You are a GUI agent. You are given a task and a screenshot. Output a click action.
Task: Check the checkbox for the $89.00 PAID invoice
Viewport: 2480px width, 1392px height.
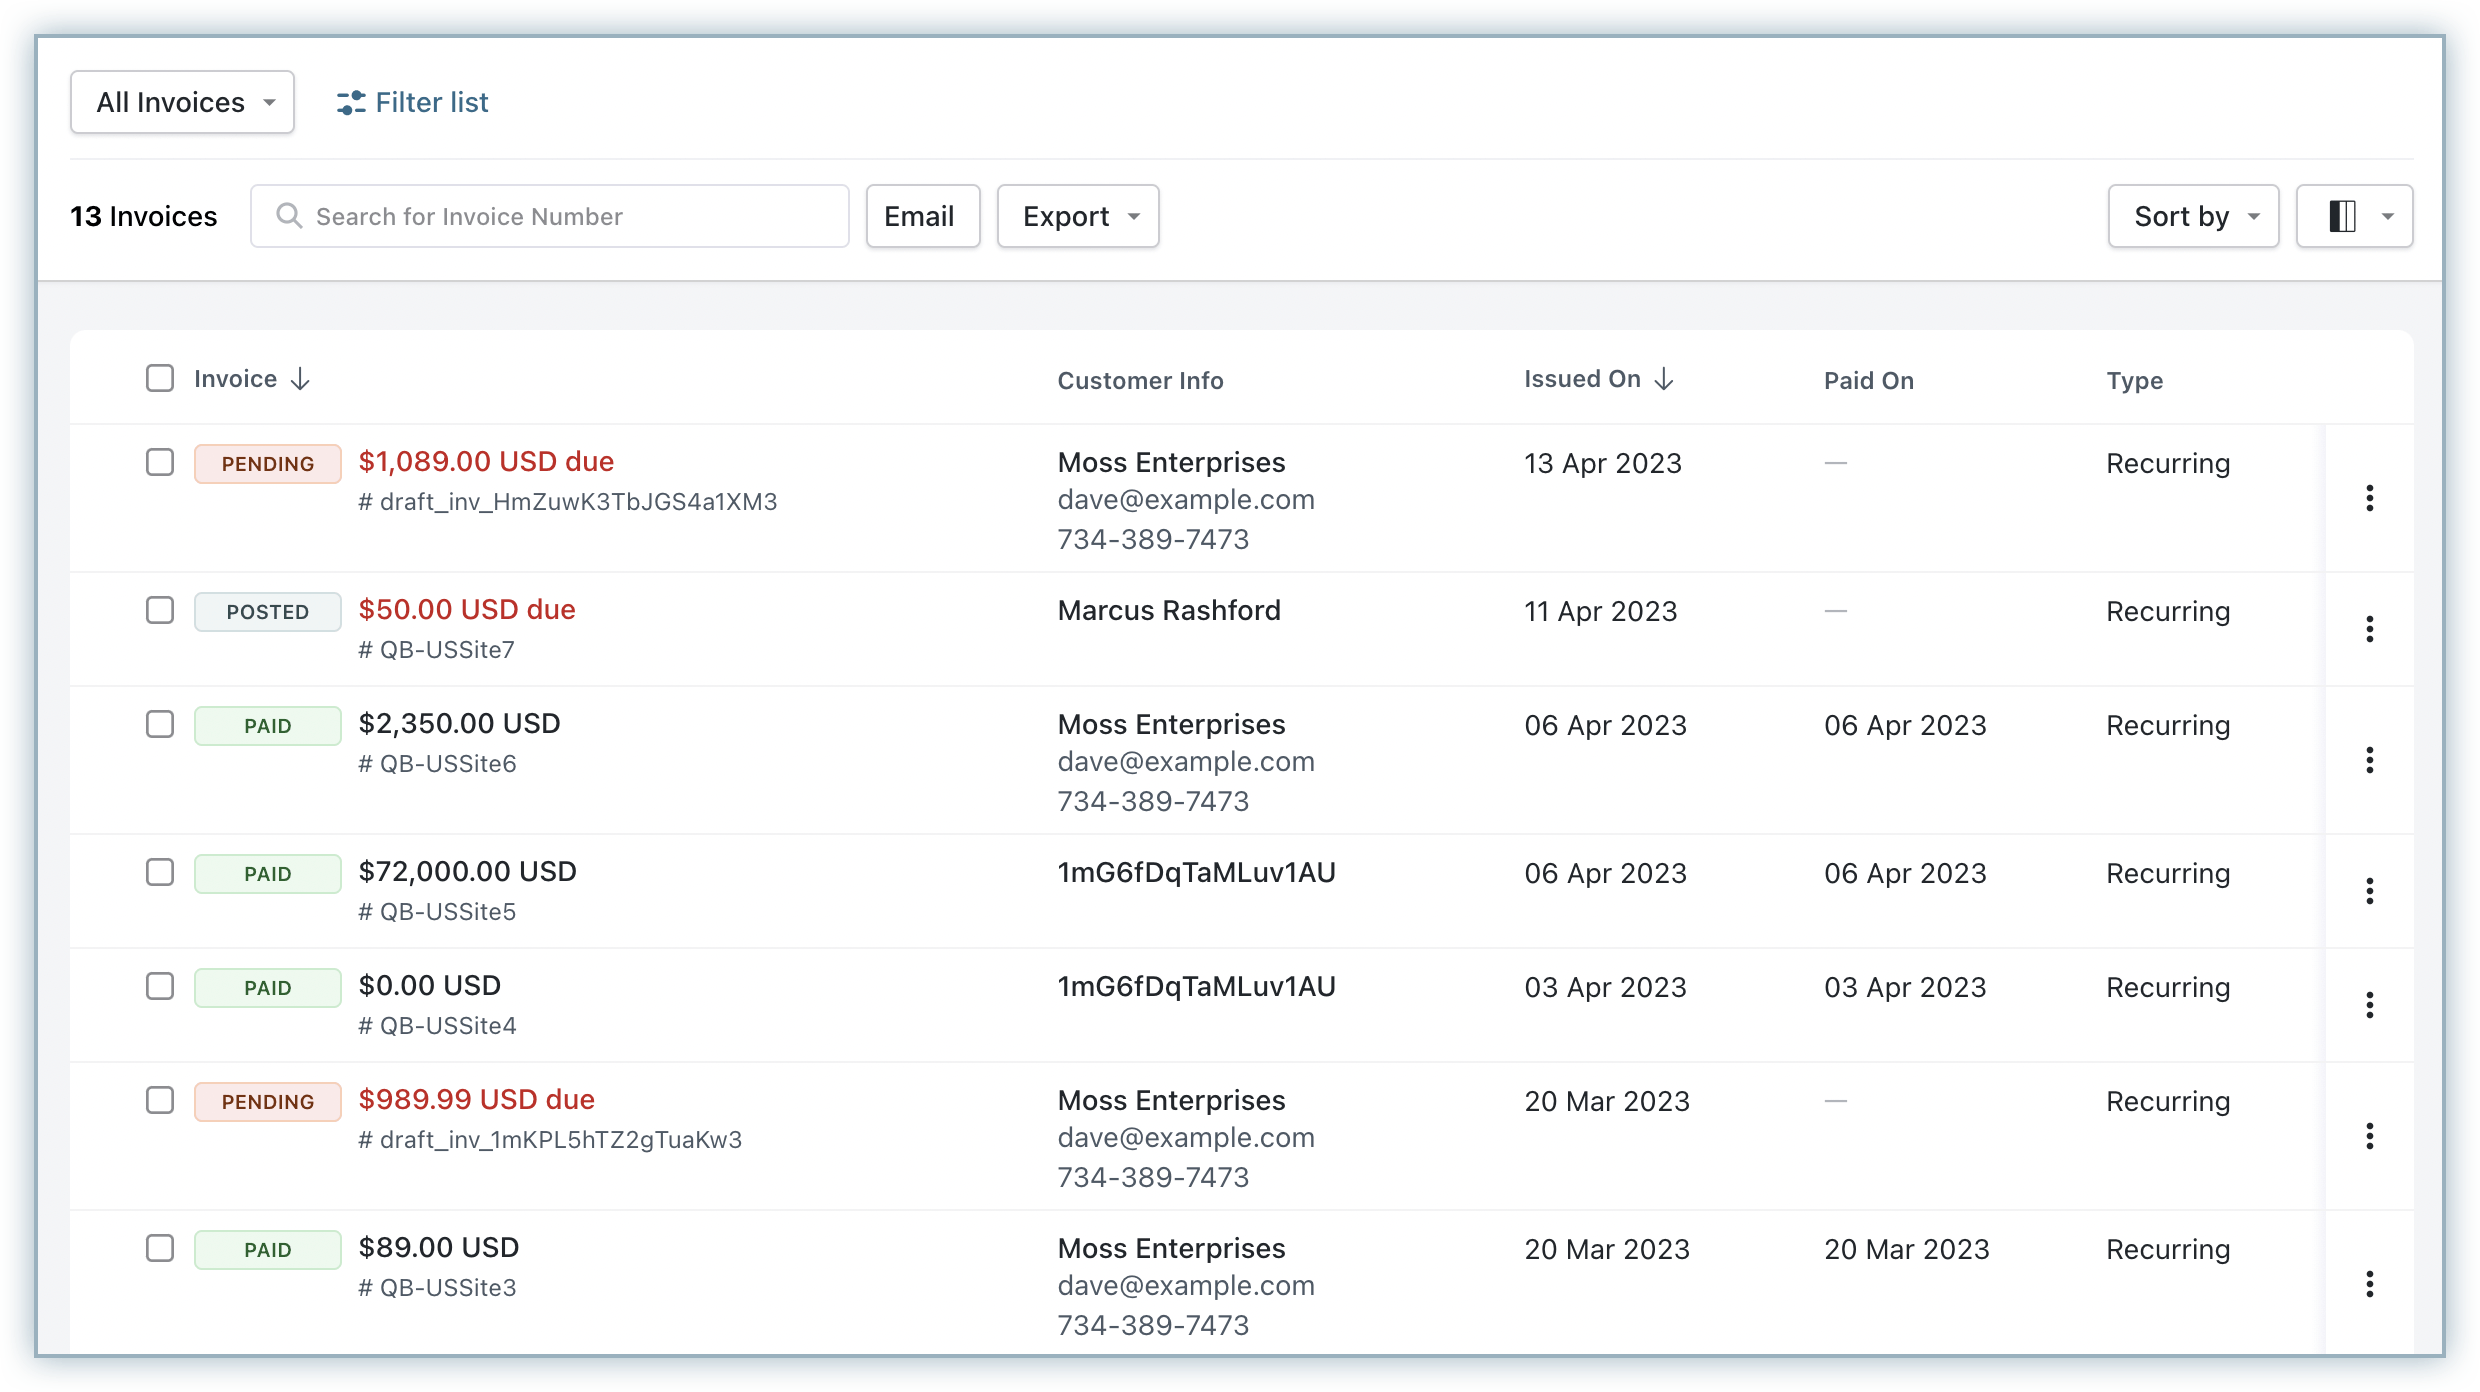(160, 1248)
